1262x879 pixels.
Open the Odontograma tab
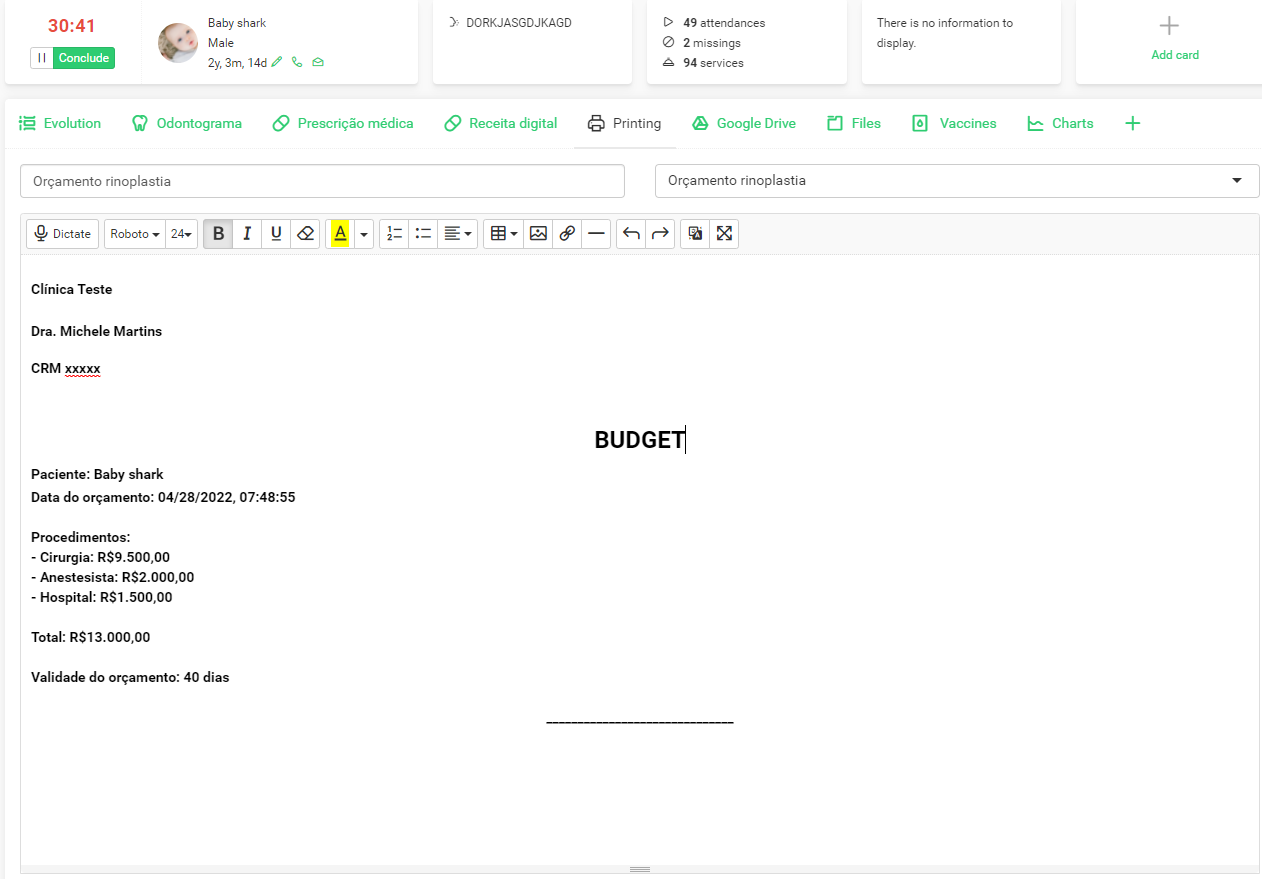click(x=187, y=124)
